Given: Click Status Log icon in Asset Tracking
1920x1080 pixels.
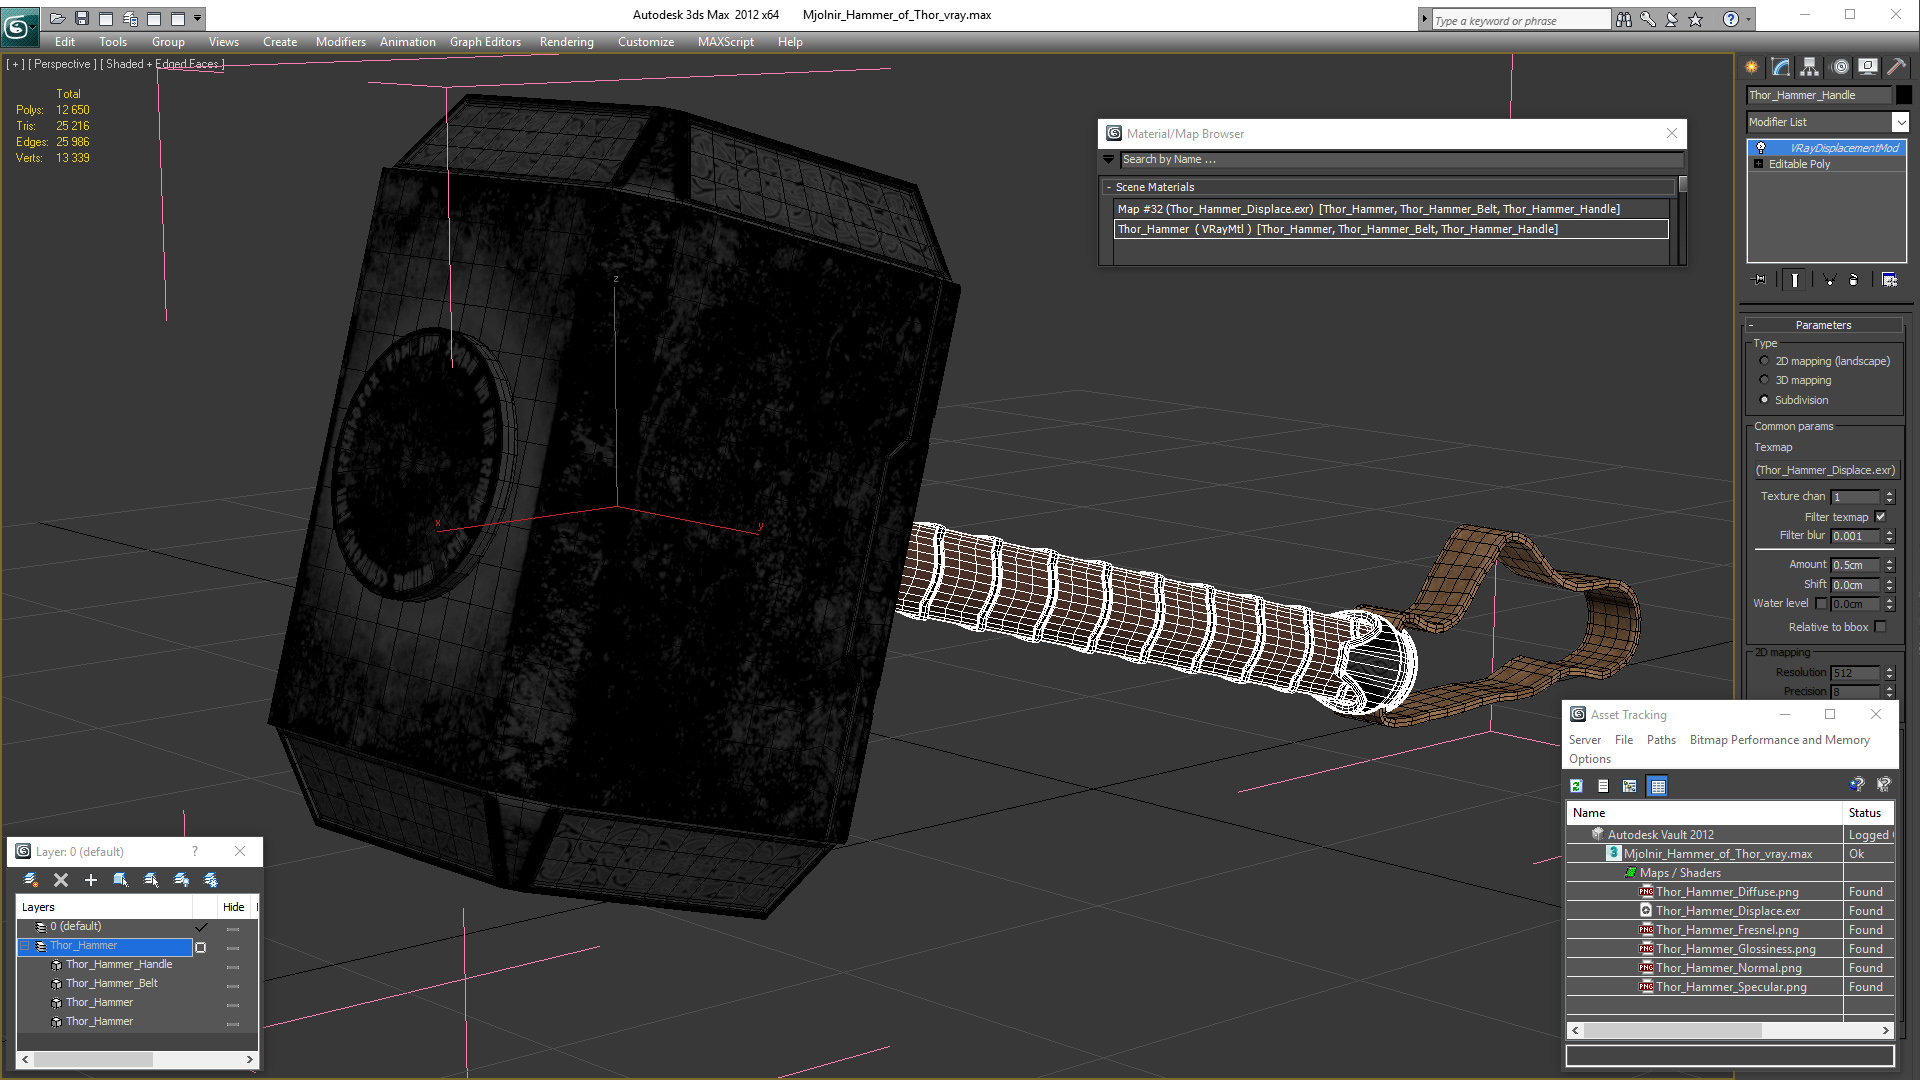Looking at the screenshot, I should point(1603,786).
